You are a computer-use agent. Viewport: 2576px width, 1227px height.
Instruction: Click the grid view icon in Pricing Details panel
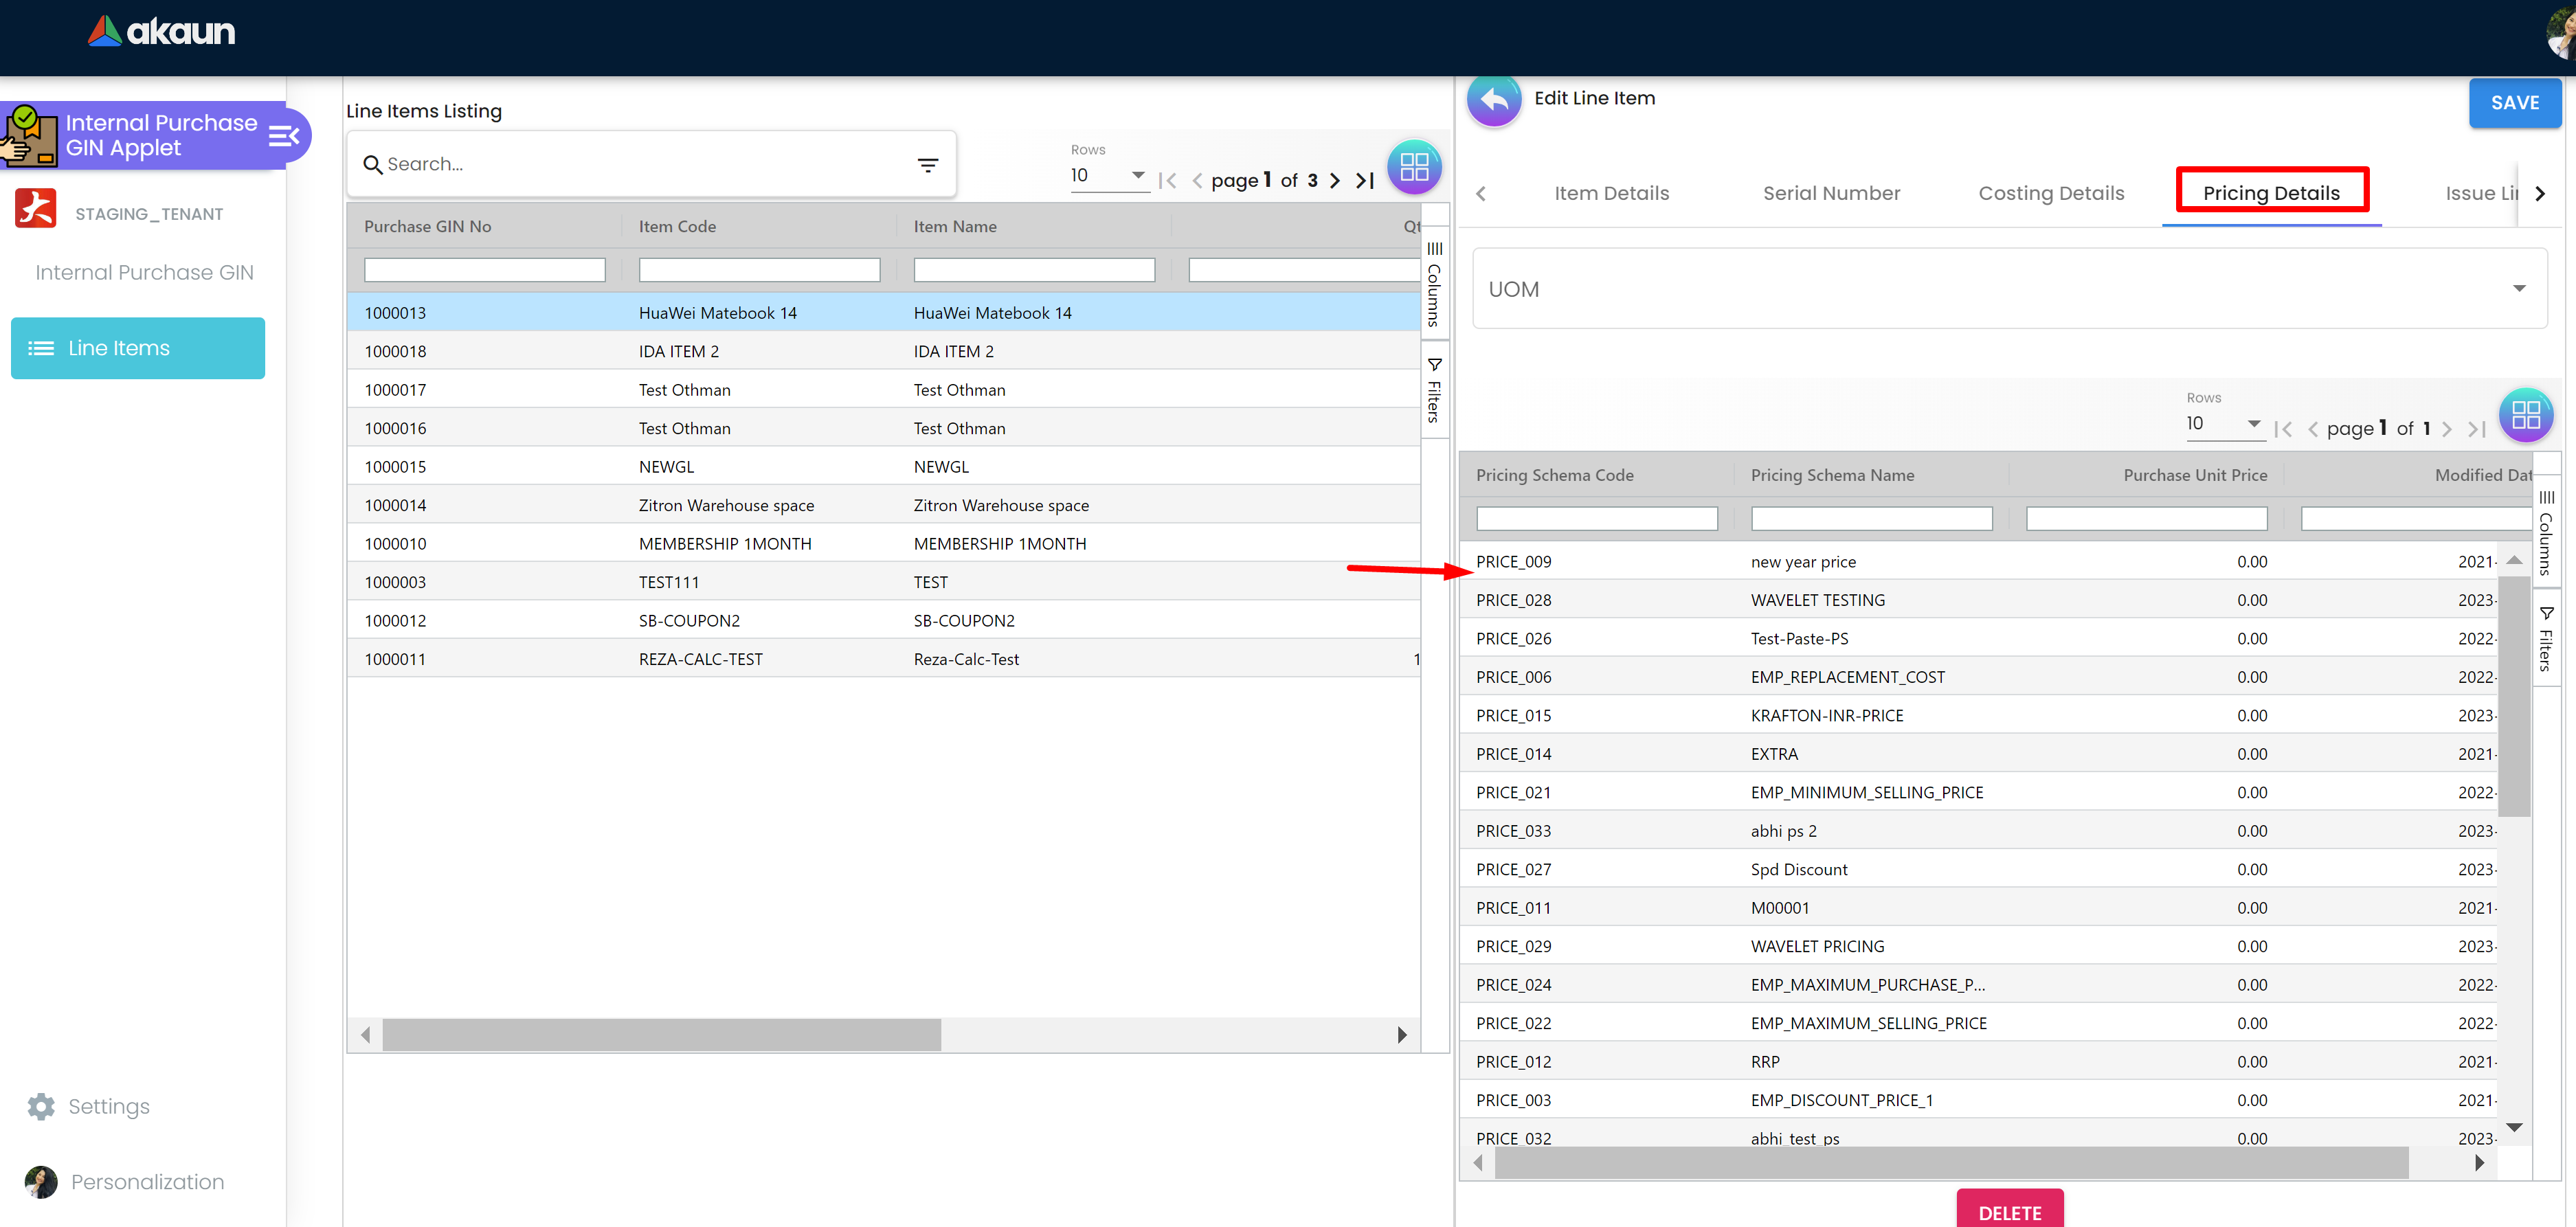pyautogui.click(x=2525, y=415)
